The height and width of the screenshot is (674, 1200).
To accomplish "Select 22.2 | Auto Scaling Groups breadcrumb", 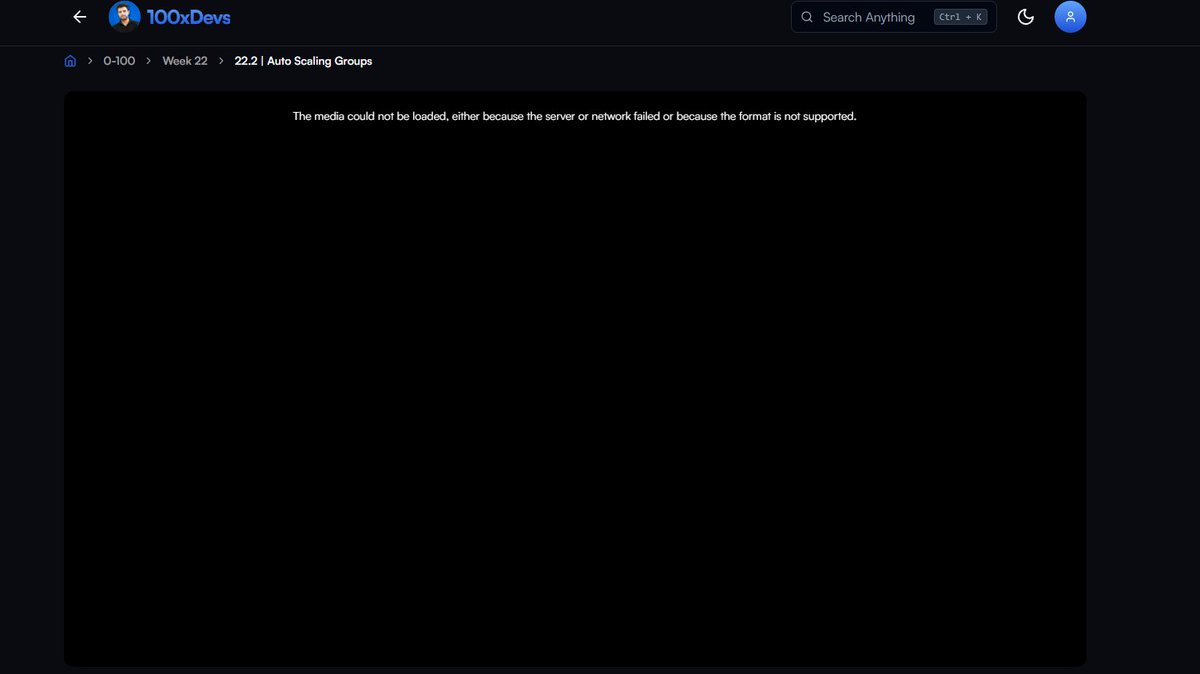I will [x=303, y=61].
